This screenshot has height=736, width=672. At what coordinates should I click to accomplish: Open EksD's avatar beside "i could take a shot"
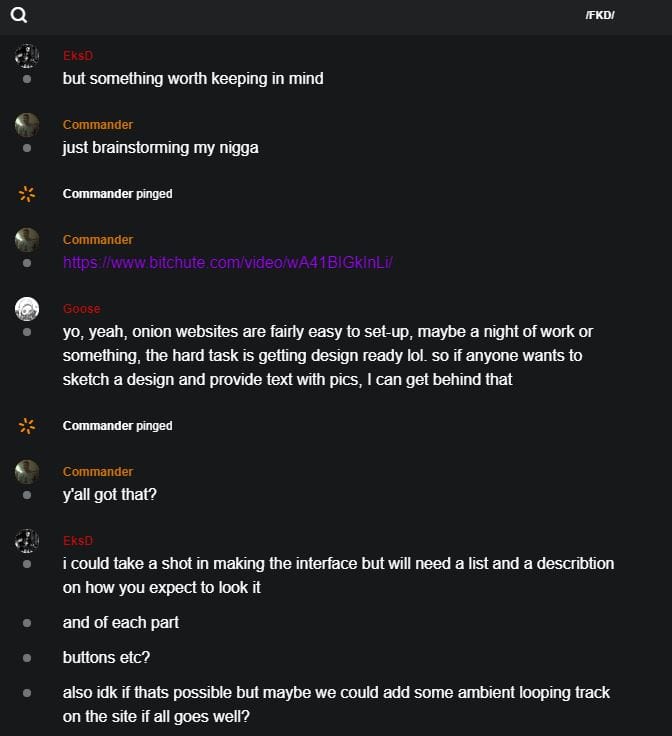coord(27,541)
